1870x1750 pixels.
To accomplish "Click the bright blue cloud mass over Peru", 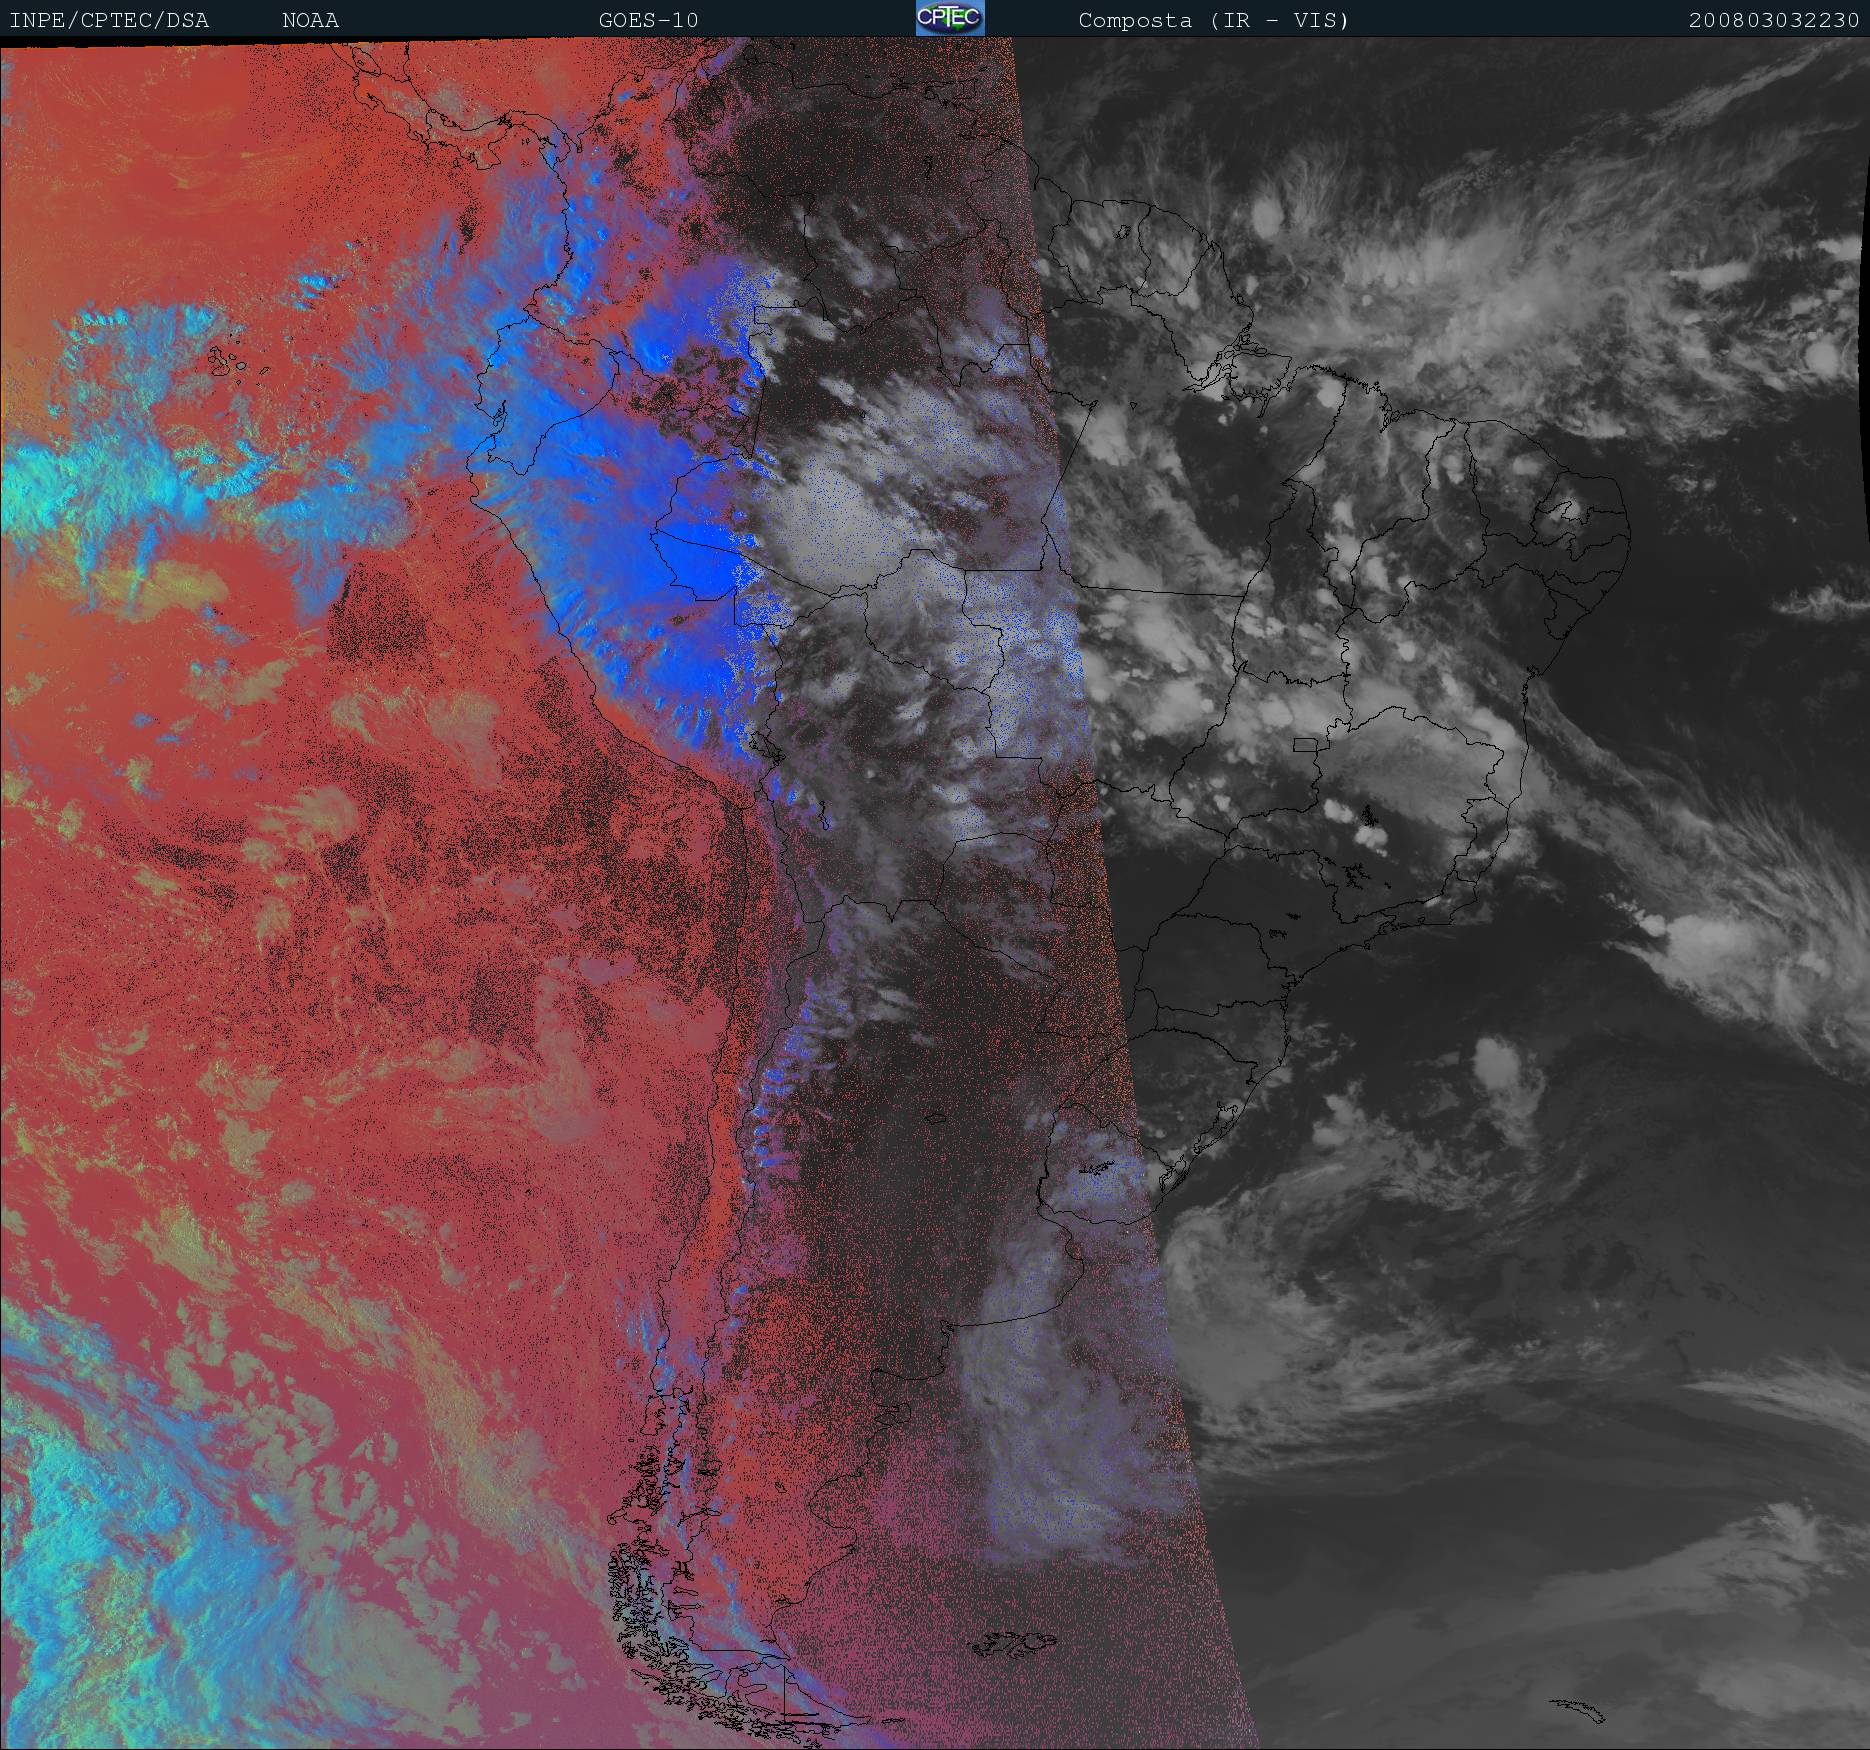I will (x=690, y=560).
